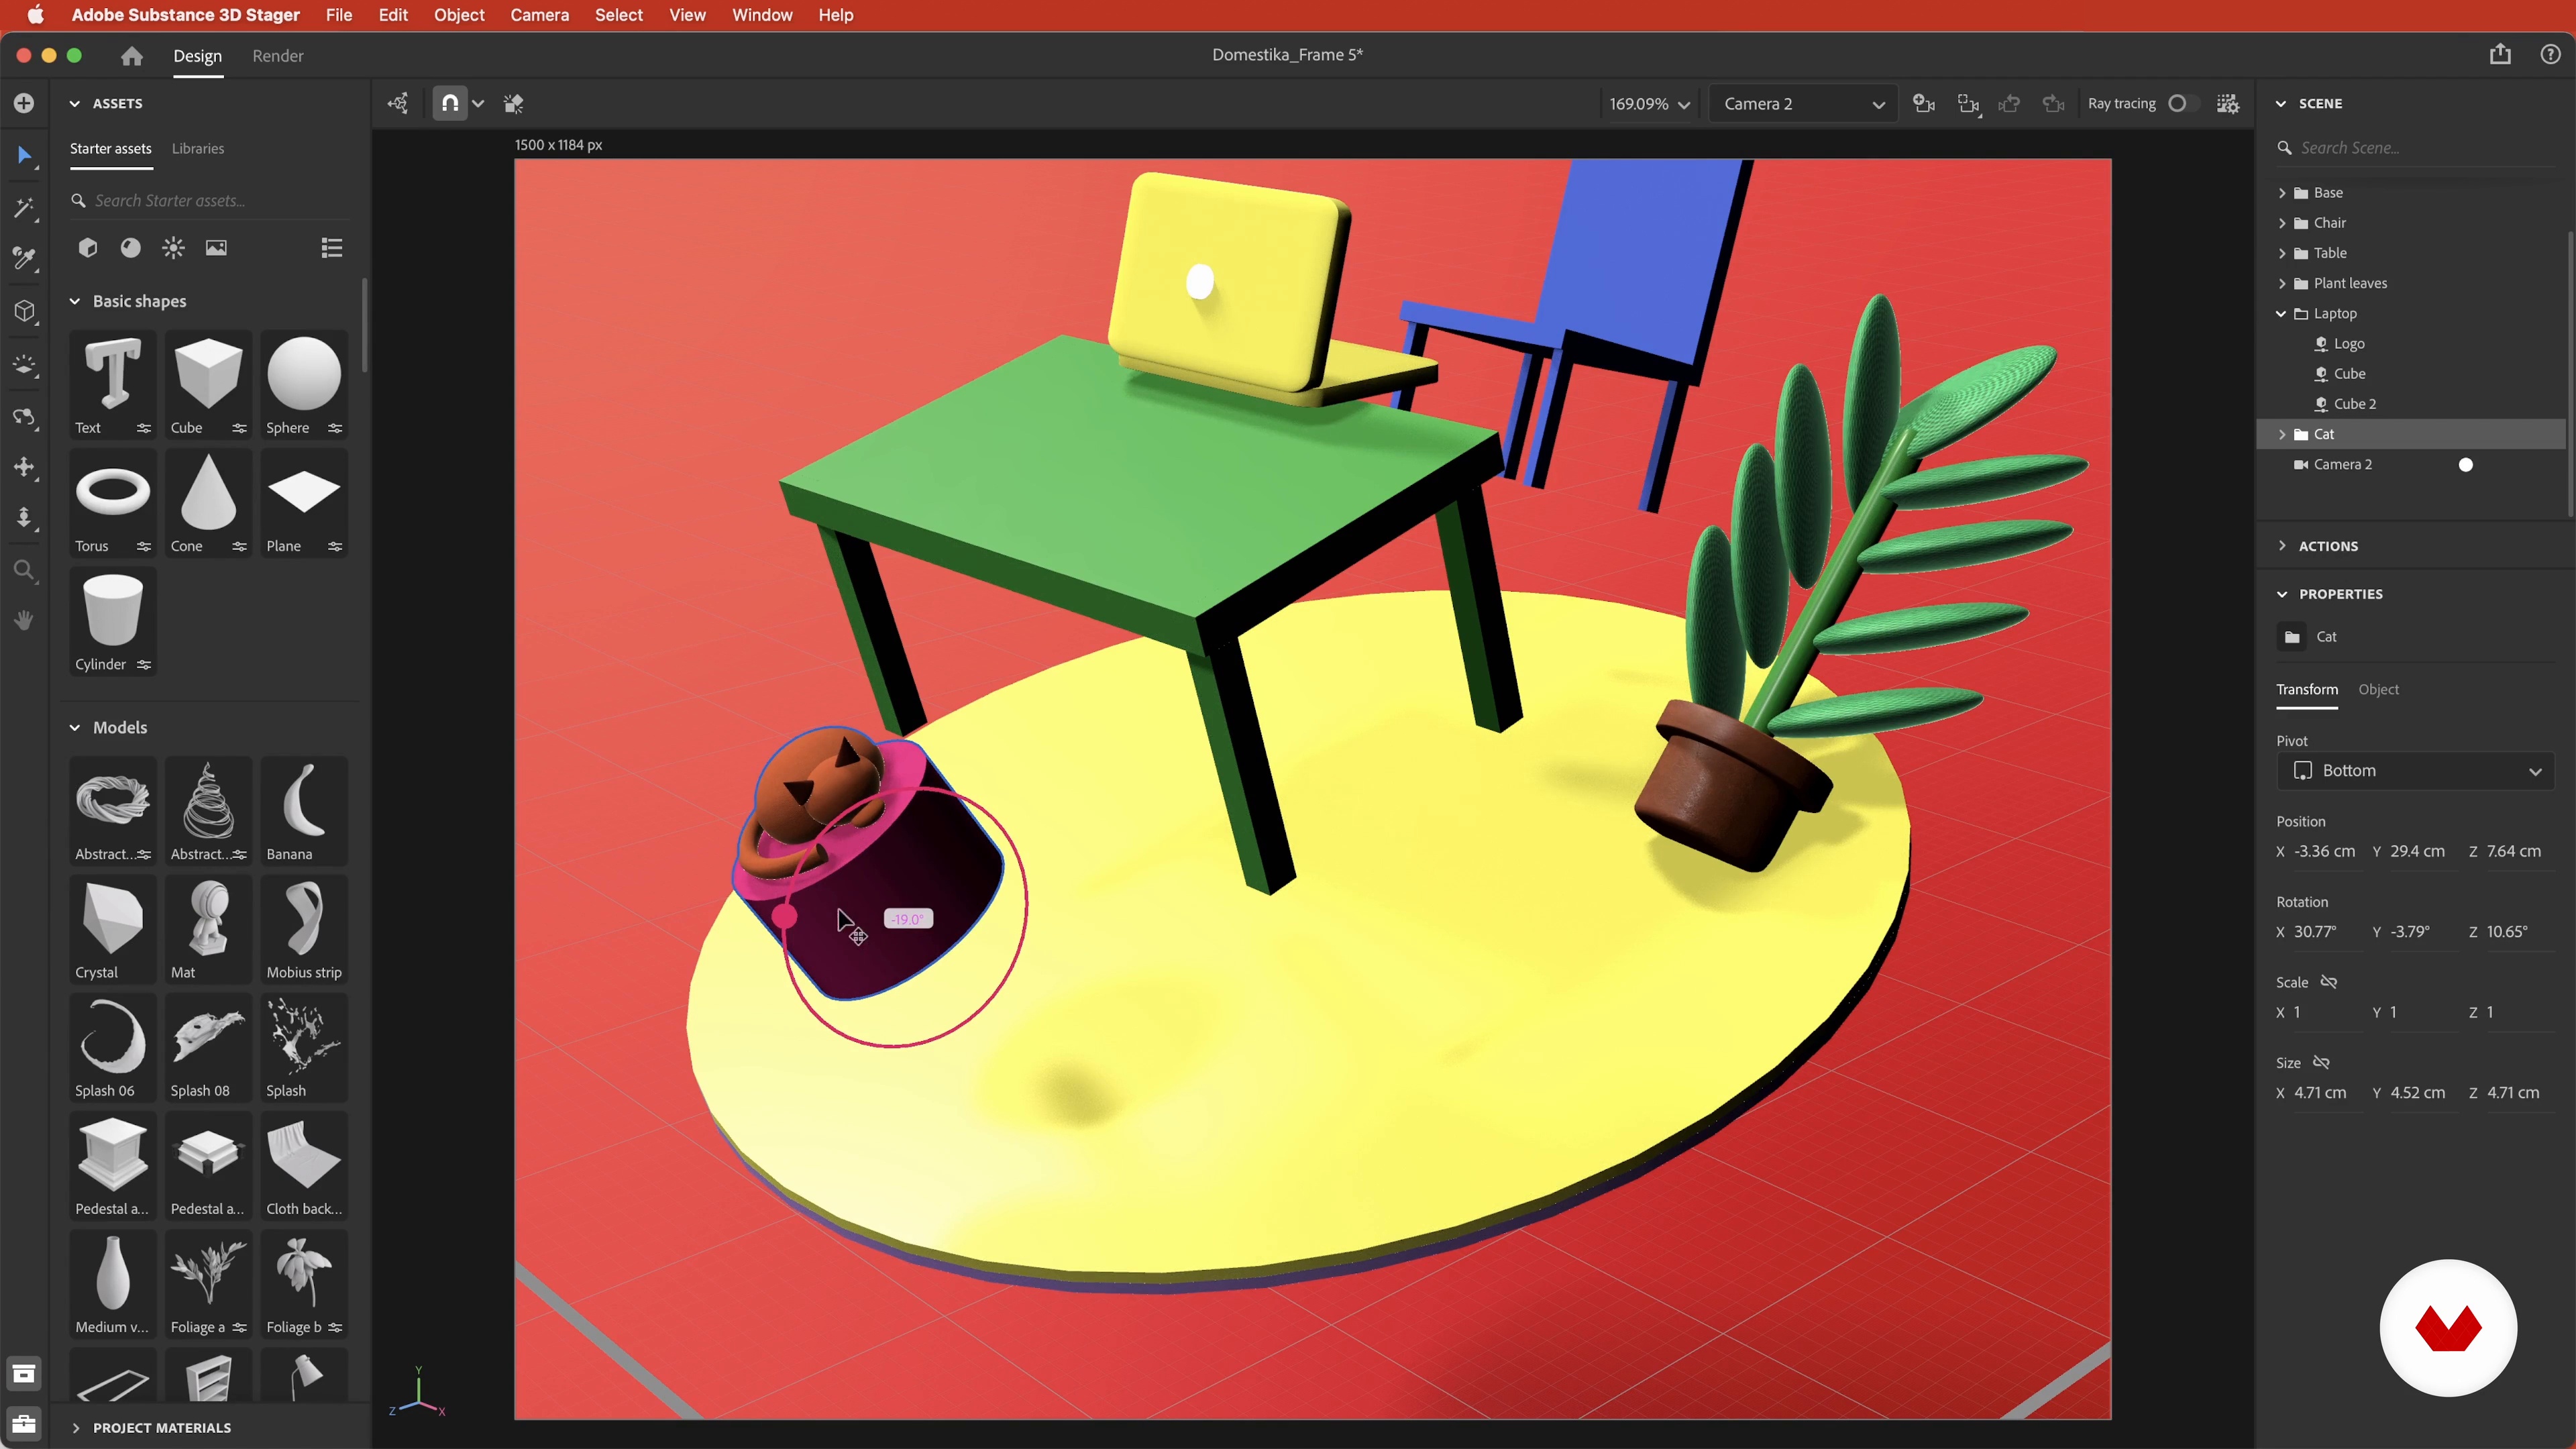Expand the Cat folder
Viewport: 2576px width, 1449px height.
[2282, 434]
